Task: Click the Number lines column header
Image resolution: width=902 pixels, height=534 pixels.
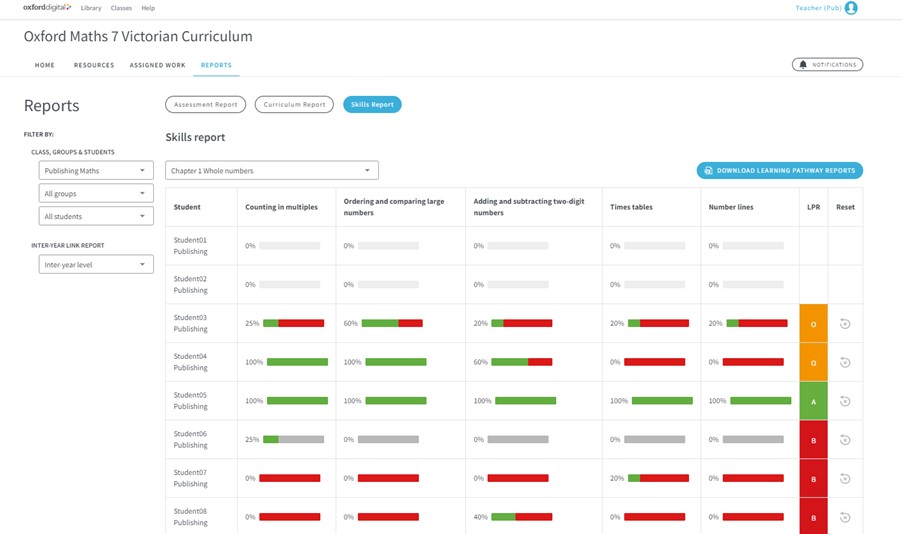Action: (731, 207)
